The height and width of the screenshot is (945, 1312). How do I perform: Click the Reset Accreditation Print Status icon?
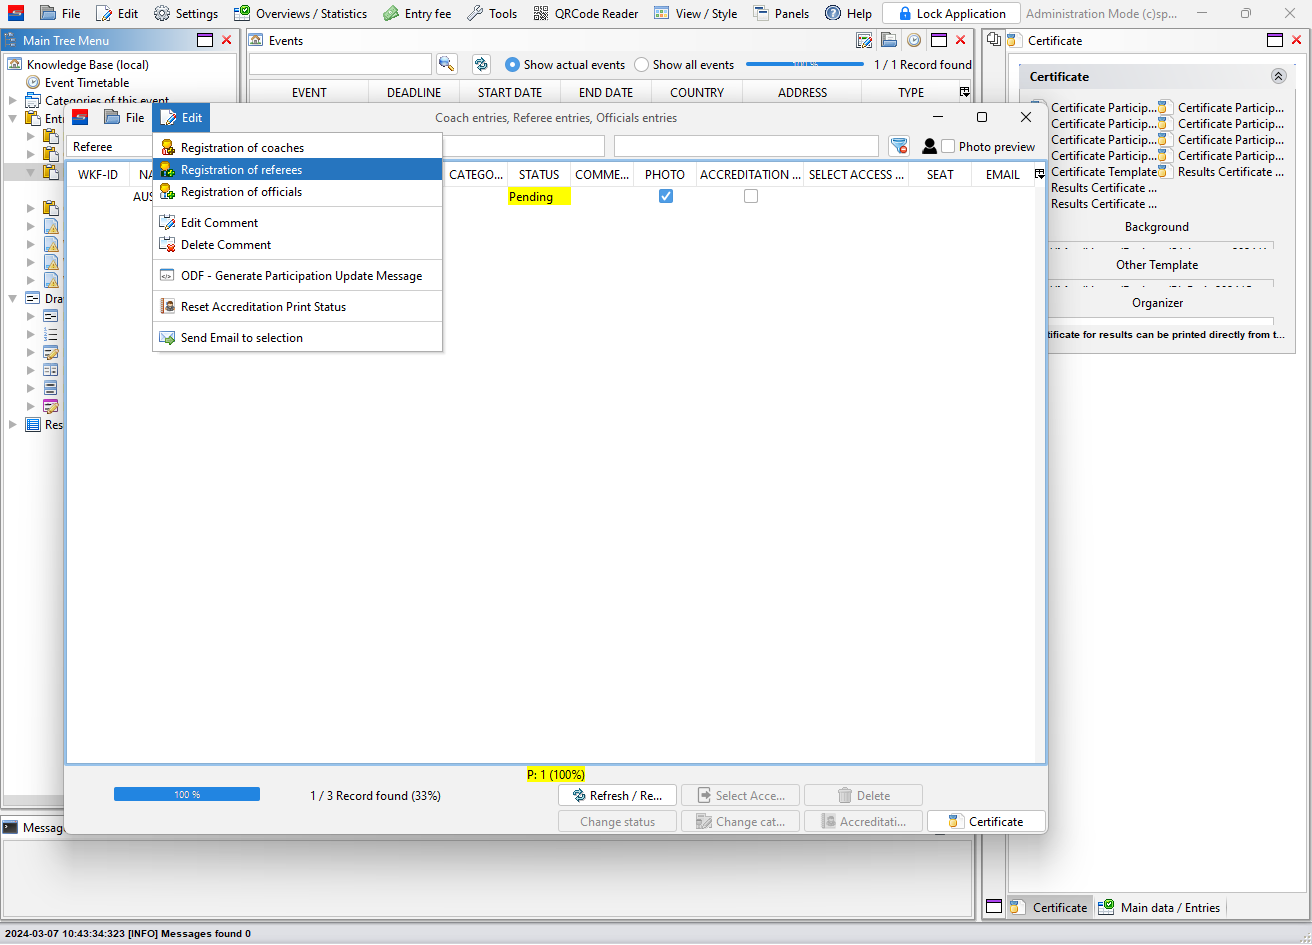[x=168, y=307]
